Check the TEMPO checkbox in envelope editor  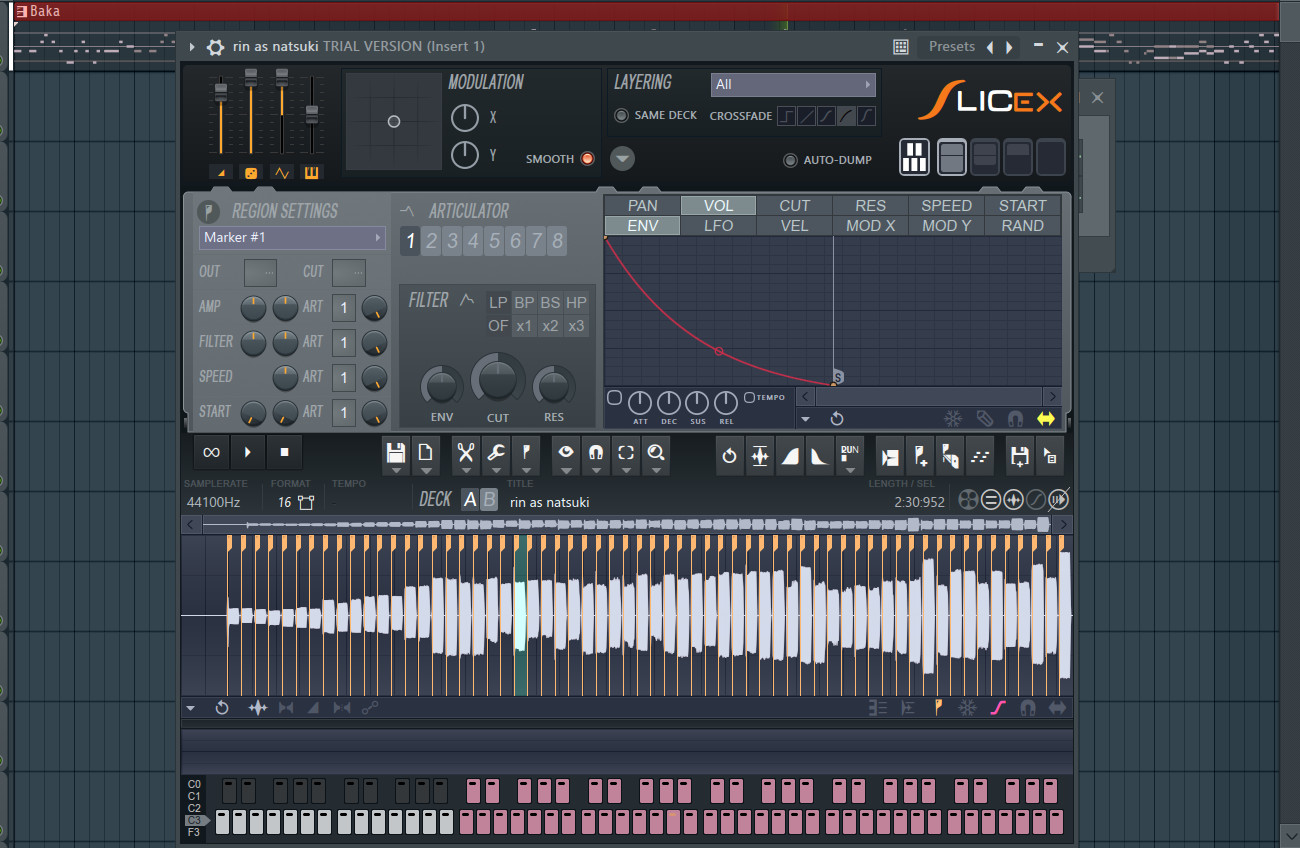point(749,398)
